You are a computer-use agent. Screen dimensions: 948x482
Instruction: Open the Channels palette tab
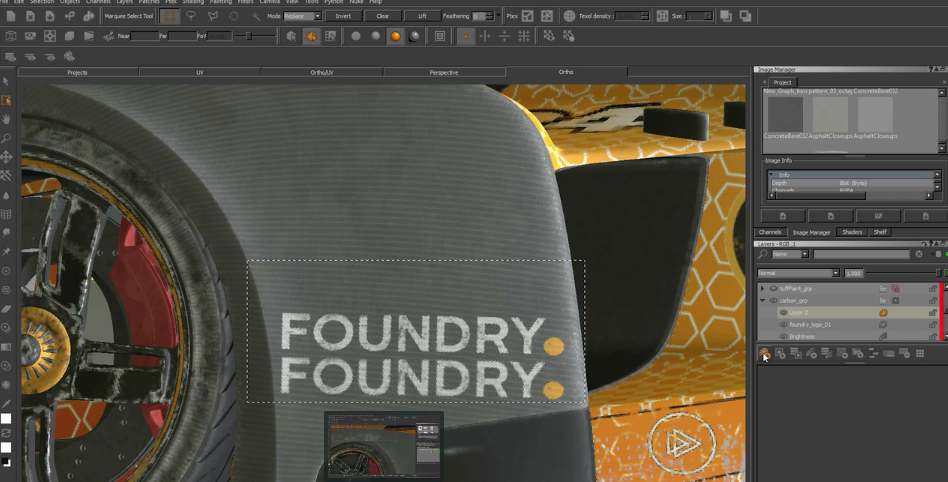pos(770,232)
